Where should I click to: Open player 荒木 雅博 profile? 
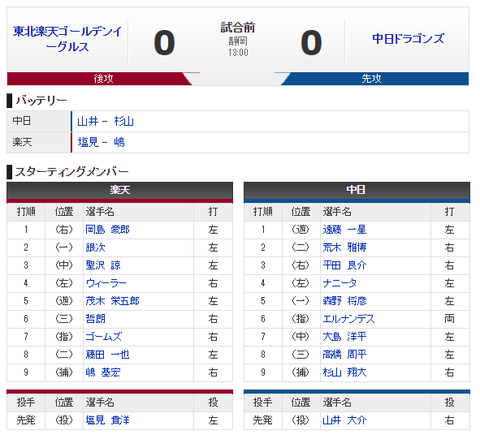(344, 248)
